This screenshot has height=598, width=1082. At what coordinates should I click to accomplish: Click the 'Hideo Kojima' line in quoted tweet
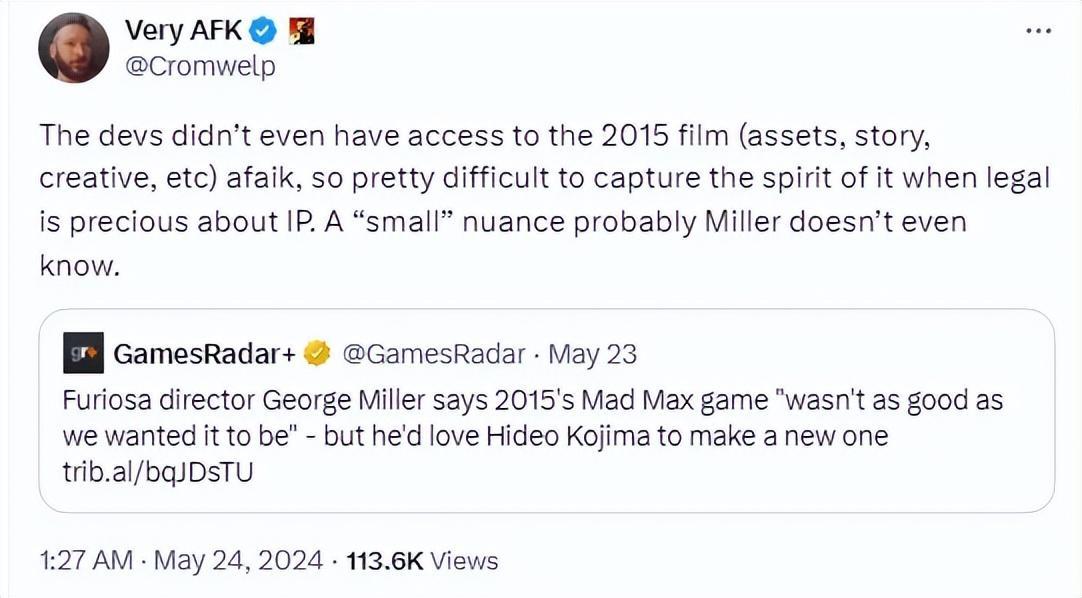[x=475, y=437]
